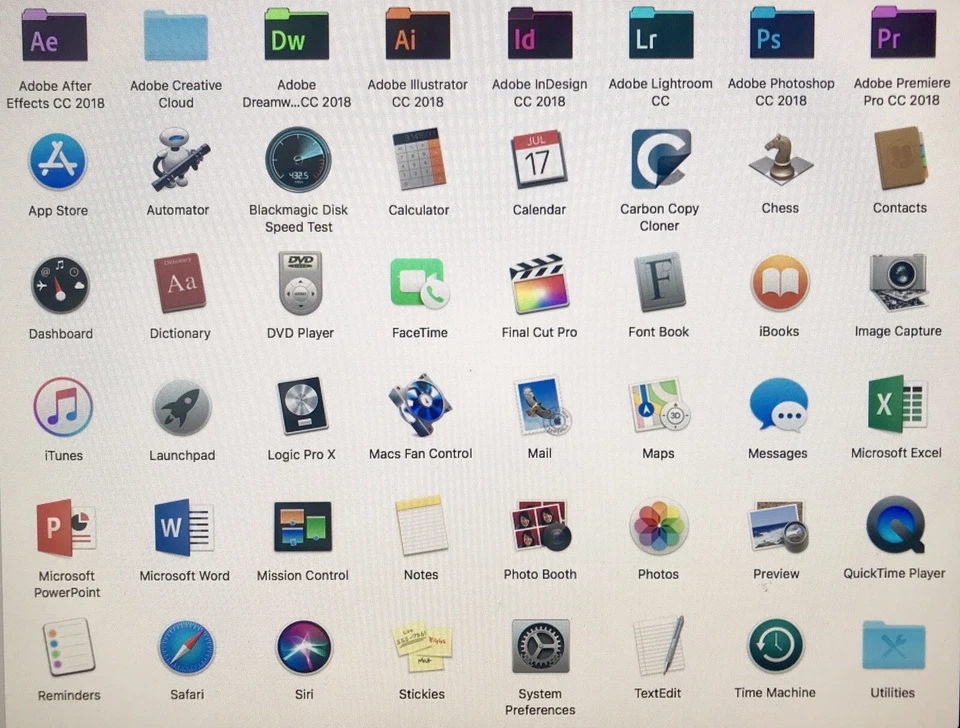This screenshot has width=960, height=728.
Task: Click the Siri icon
Action: pos(304,647)
